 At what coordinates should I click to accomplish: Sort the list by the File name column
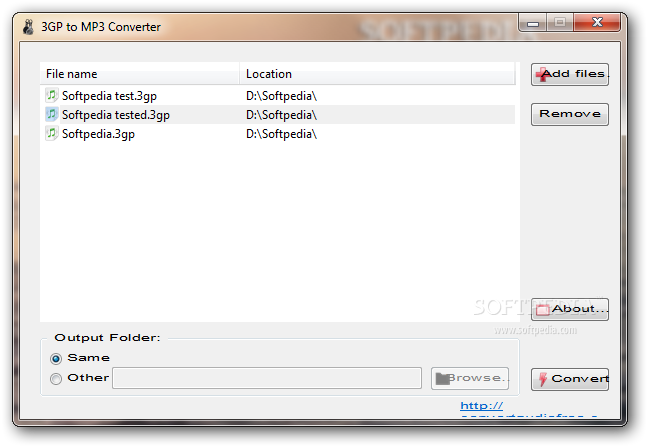[140, 74]
